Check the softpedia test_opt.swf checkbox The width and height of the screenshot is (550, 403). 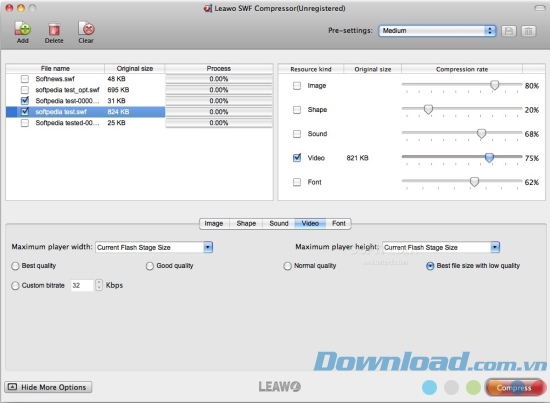[25, 90]
